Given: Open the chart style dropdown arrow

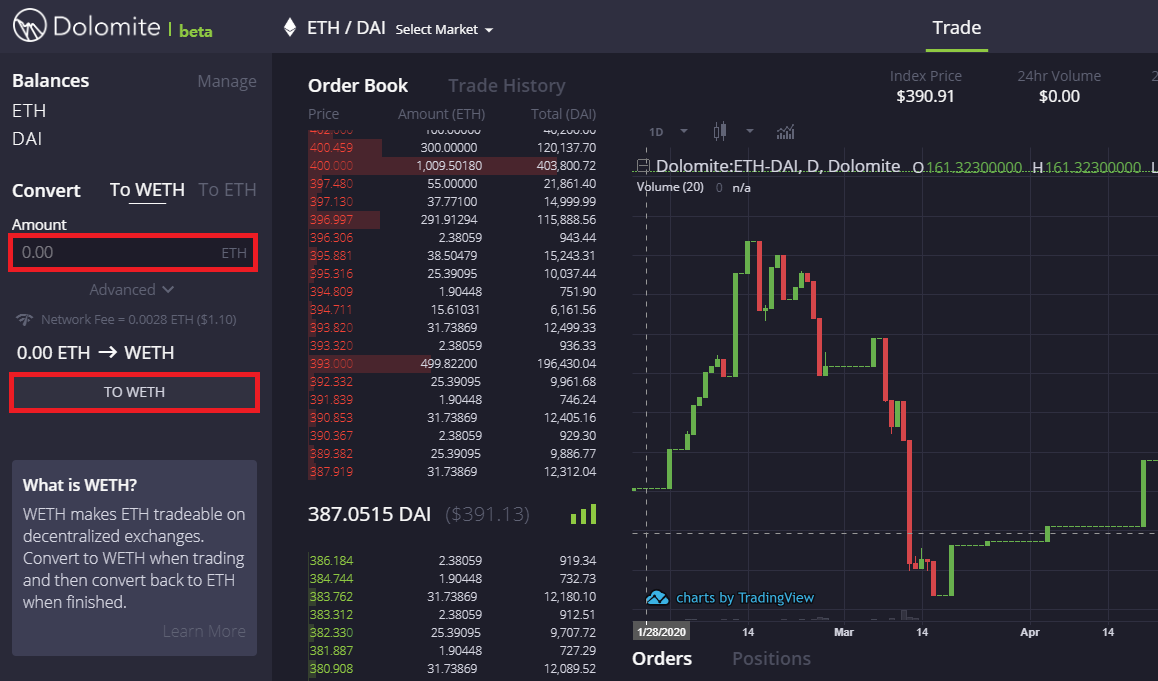Looking at the screenshot, I should [x=750, y=131].
